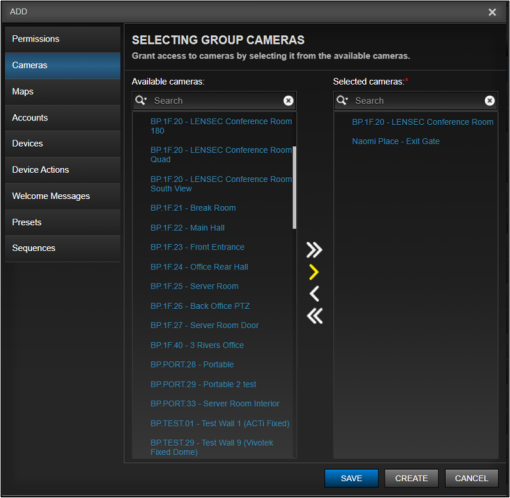Click the remove single camera left arrow

click(314, 294)
